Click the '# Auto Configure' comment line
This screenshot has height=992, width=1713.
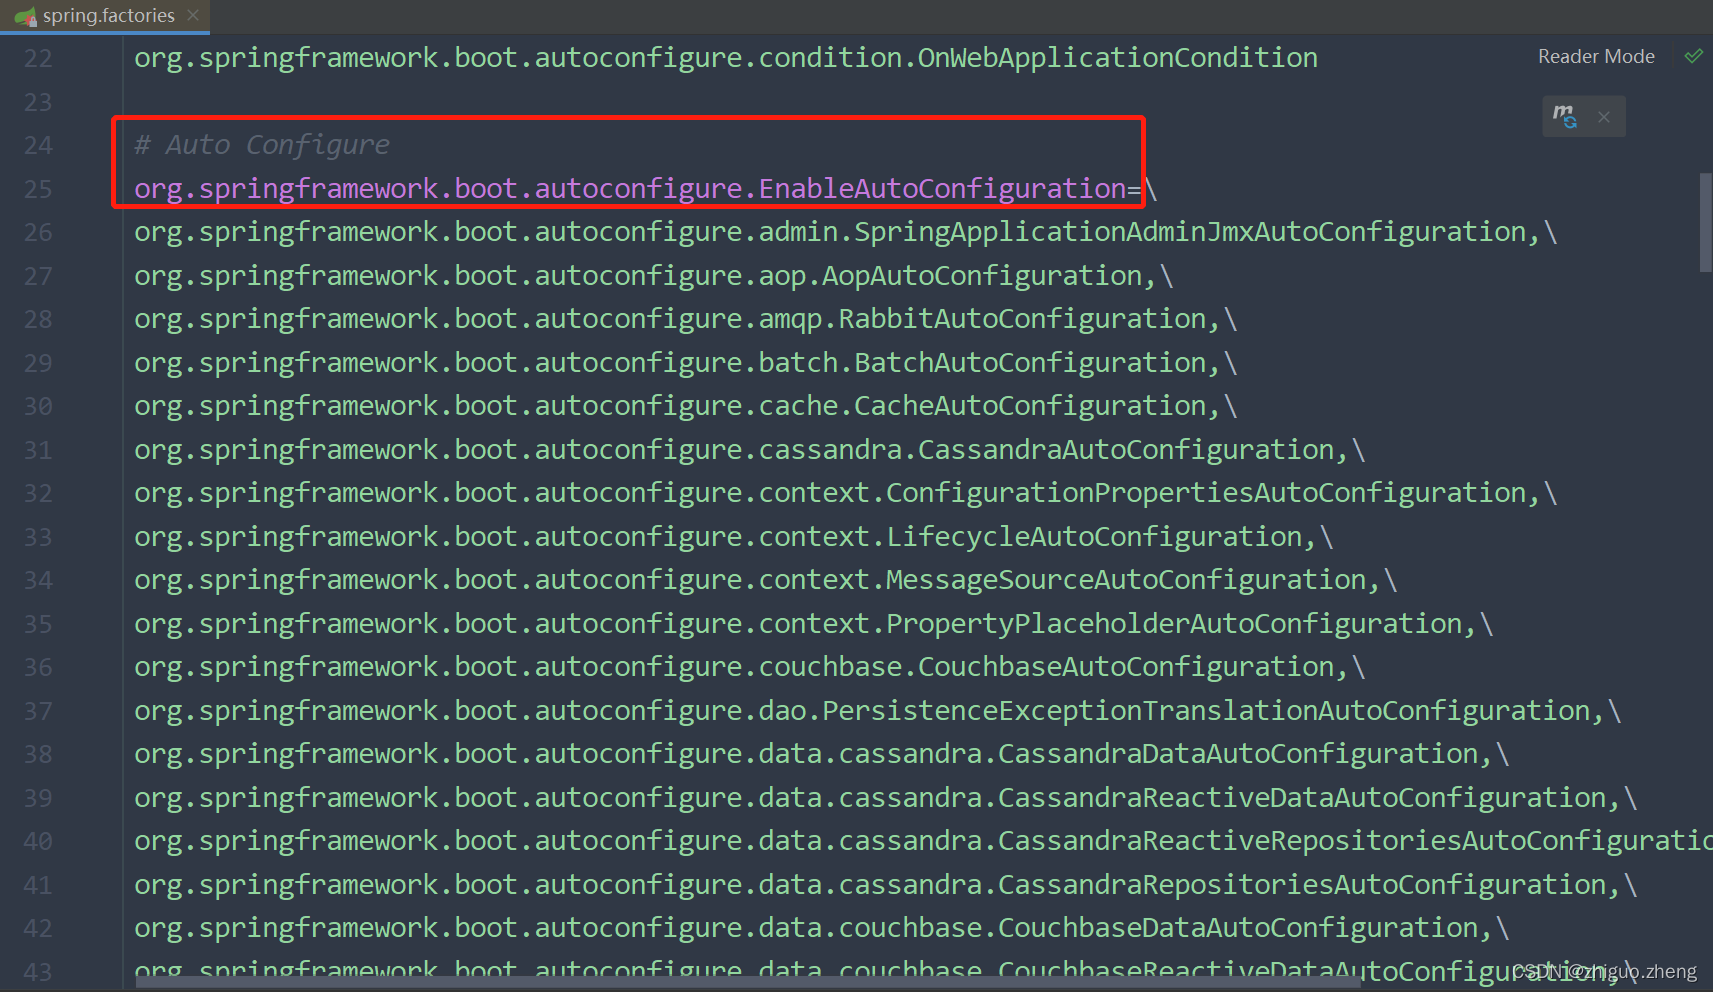pos(262,145)
